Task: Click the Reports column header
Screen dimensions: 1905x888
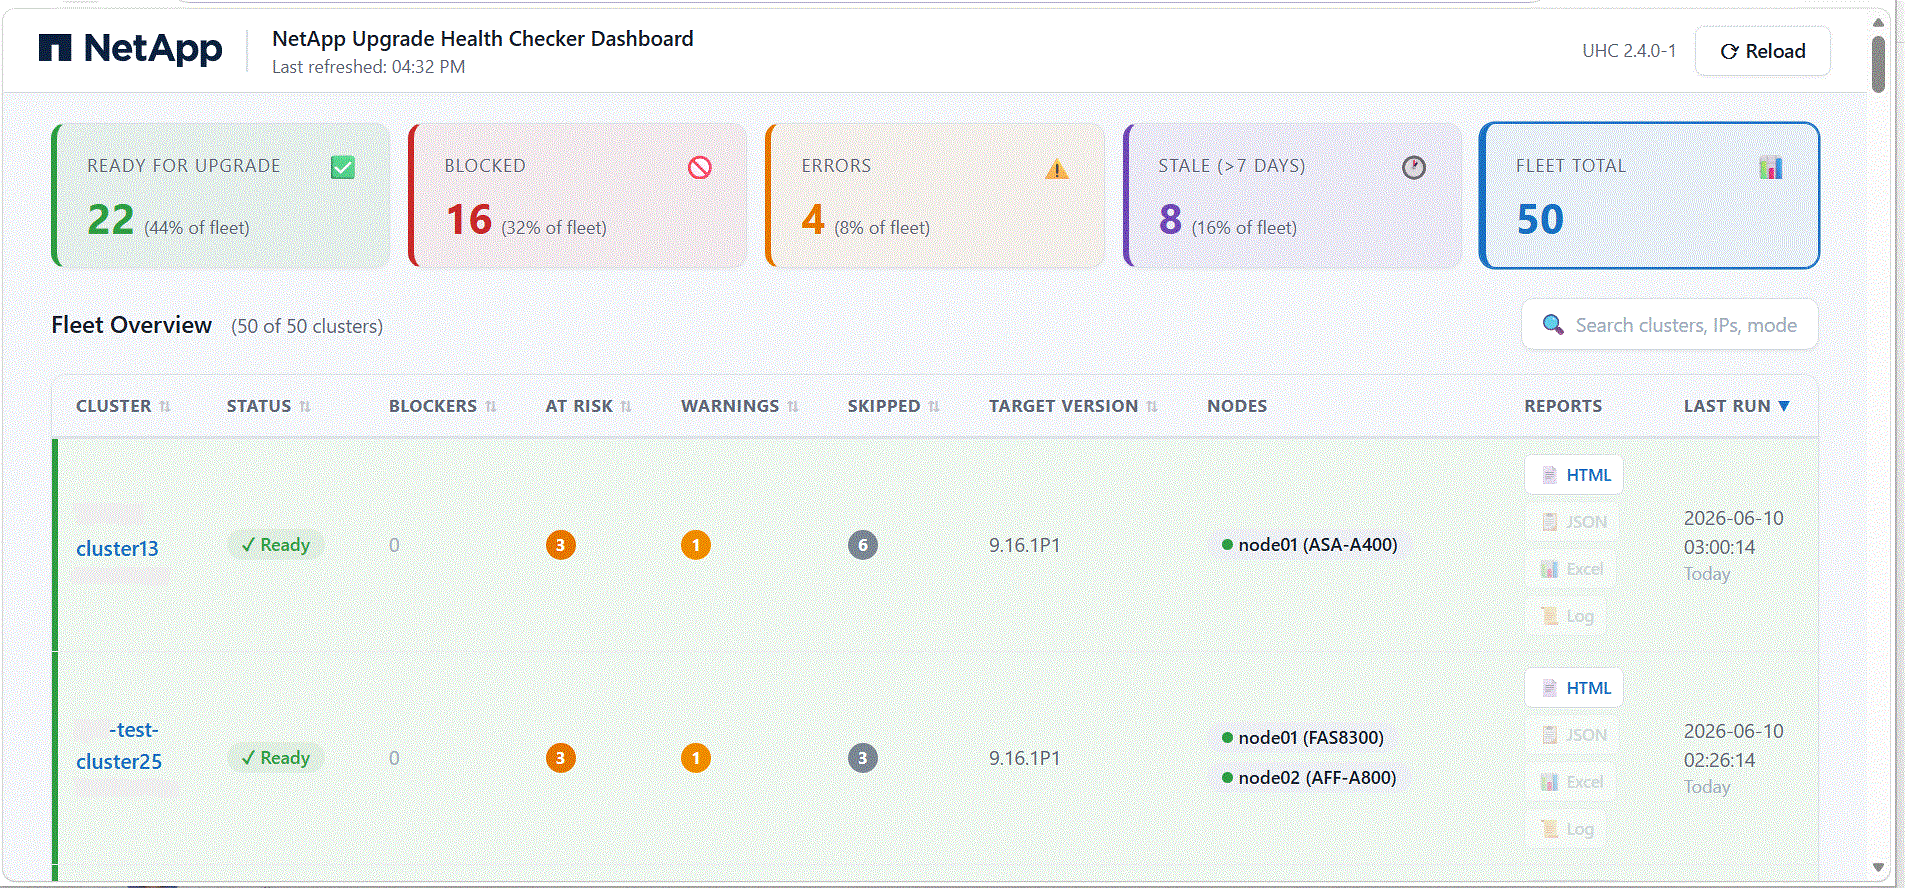Action: [1563, 406]
